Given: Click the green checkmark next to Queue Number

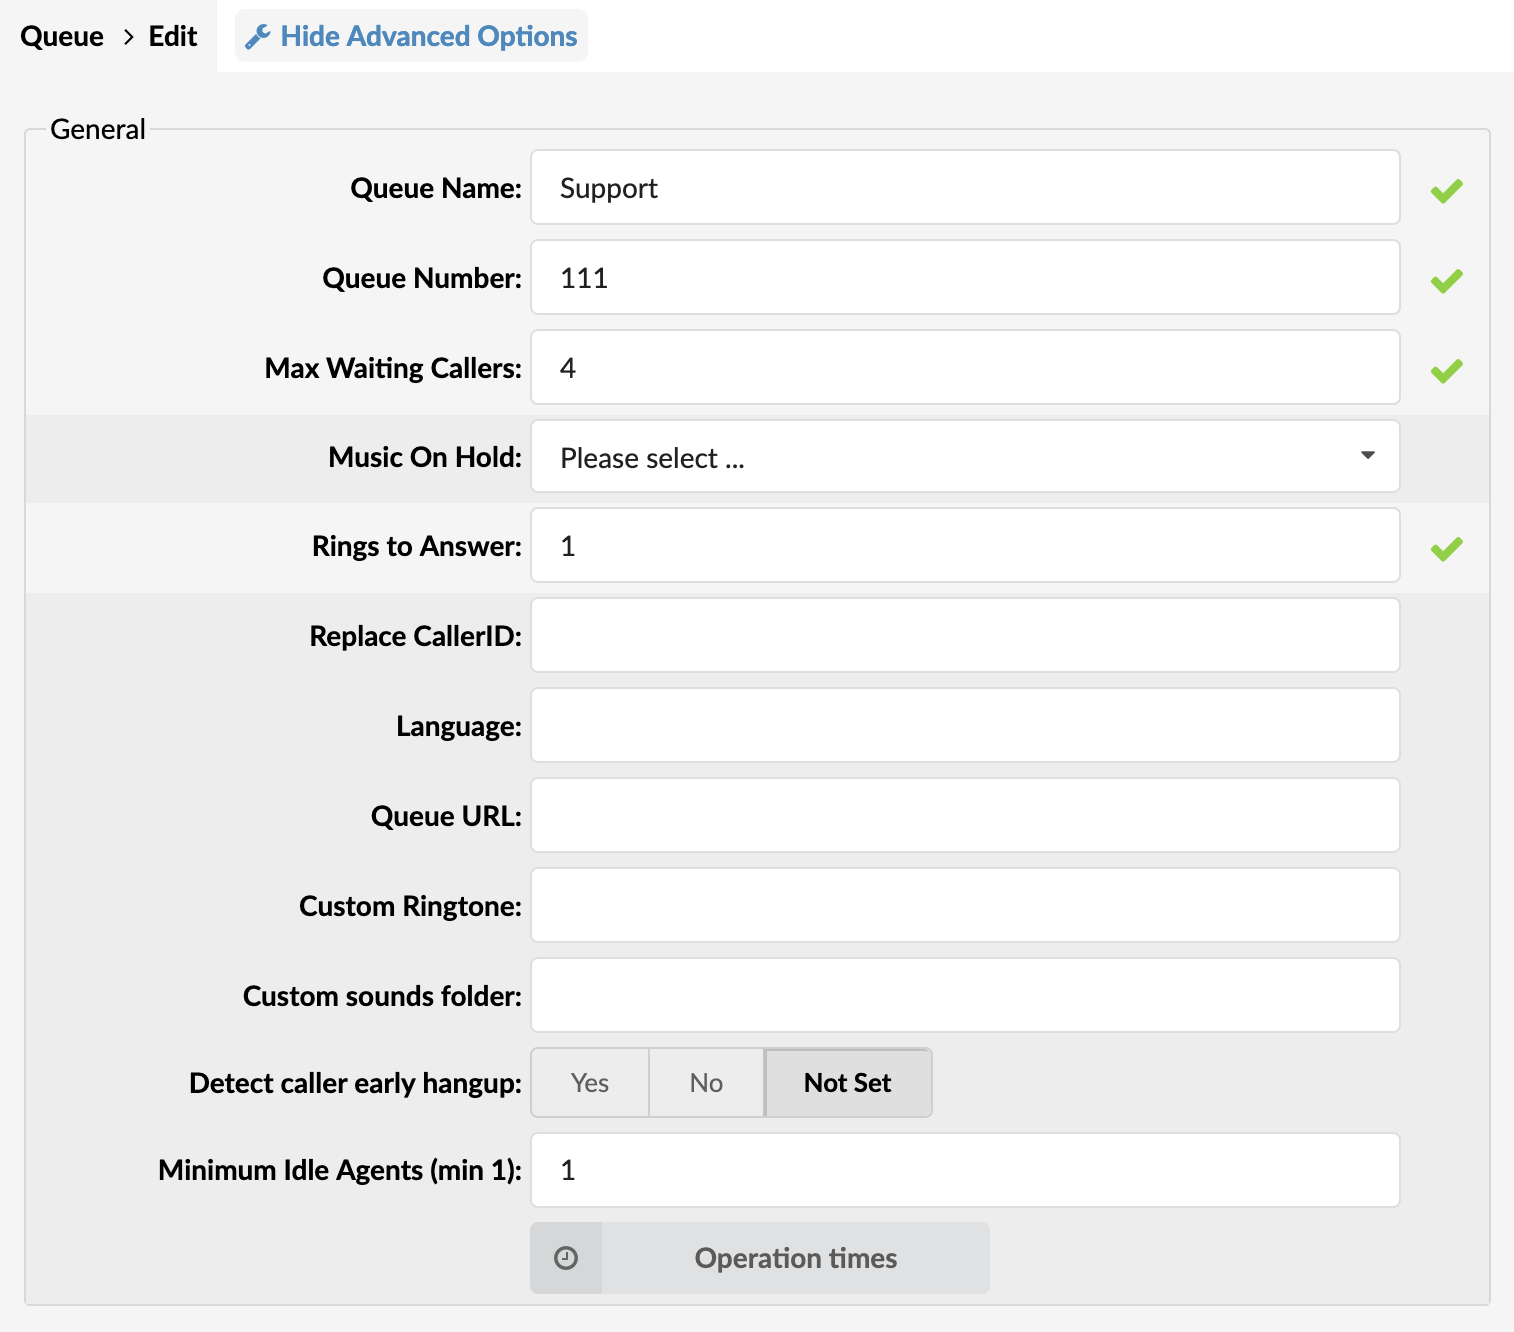Looking at the screenshot, I should pyautogui.click(x=1446, y=281).
